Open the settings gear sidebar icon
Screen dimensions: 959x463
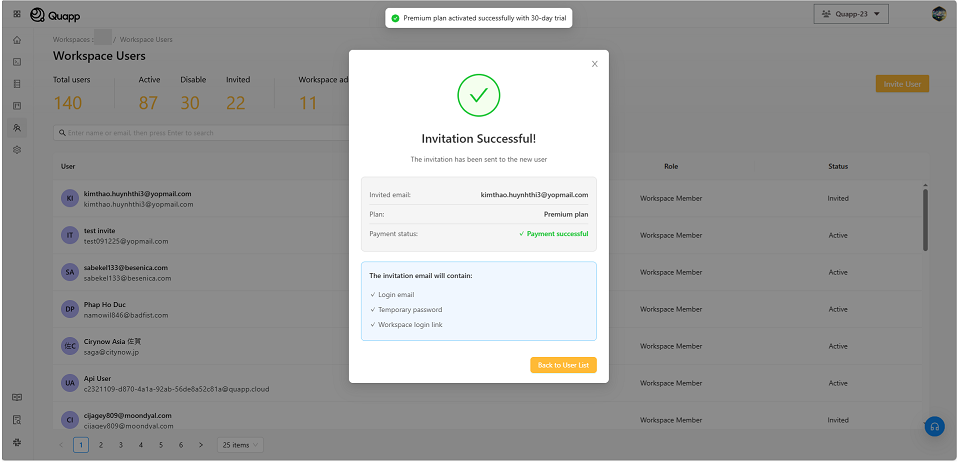[17, 150]
